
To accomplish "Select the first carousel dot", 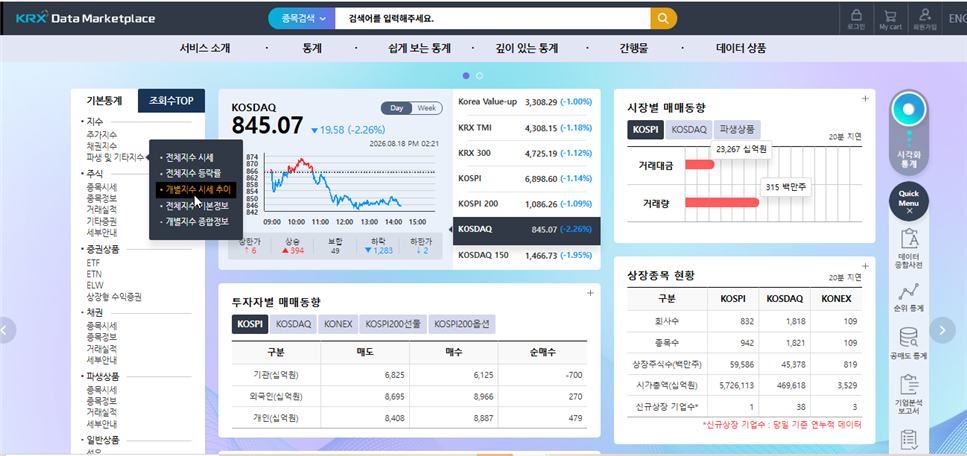I will point(466,76).
